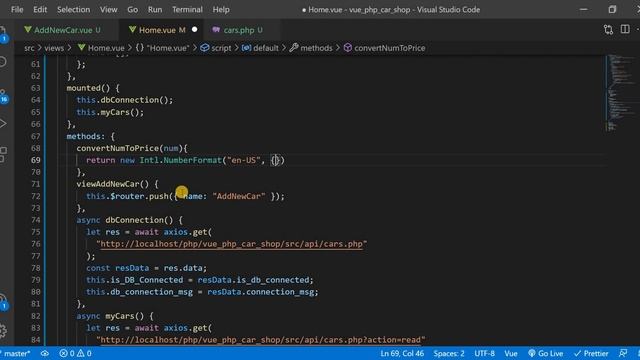Click views in the breadcrumb
Image resolution: width=640 pixels, height=360 pixels.
pyautogui.click(x=54, y=48)
